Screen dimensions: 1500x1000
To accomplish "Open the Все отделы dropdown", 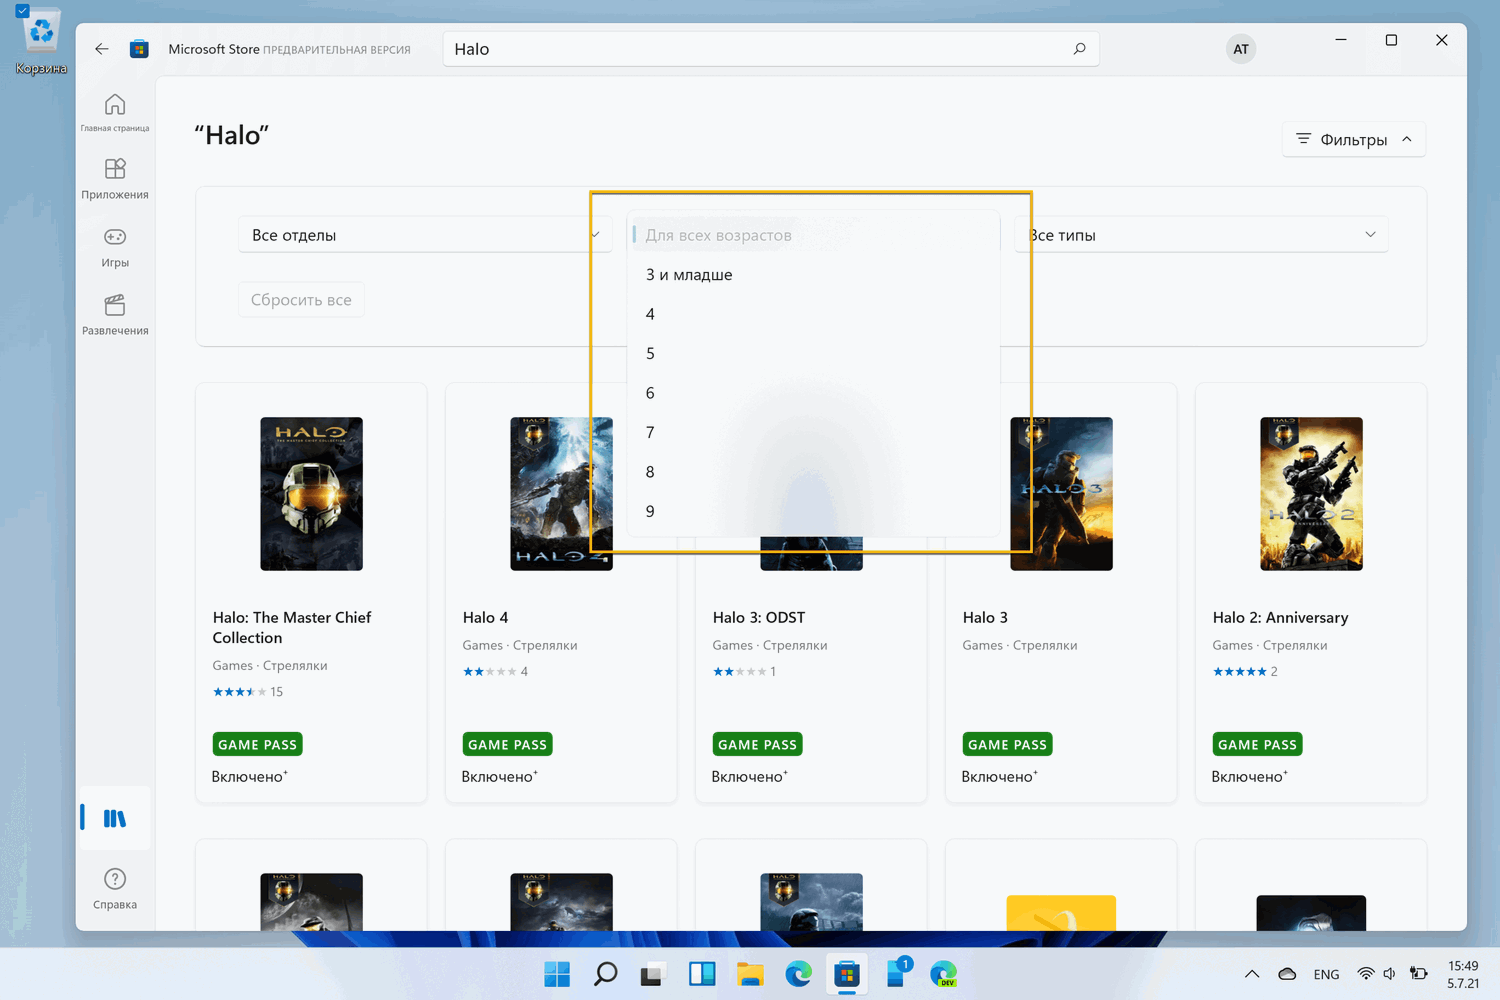I will tap(424, 235).
